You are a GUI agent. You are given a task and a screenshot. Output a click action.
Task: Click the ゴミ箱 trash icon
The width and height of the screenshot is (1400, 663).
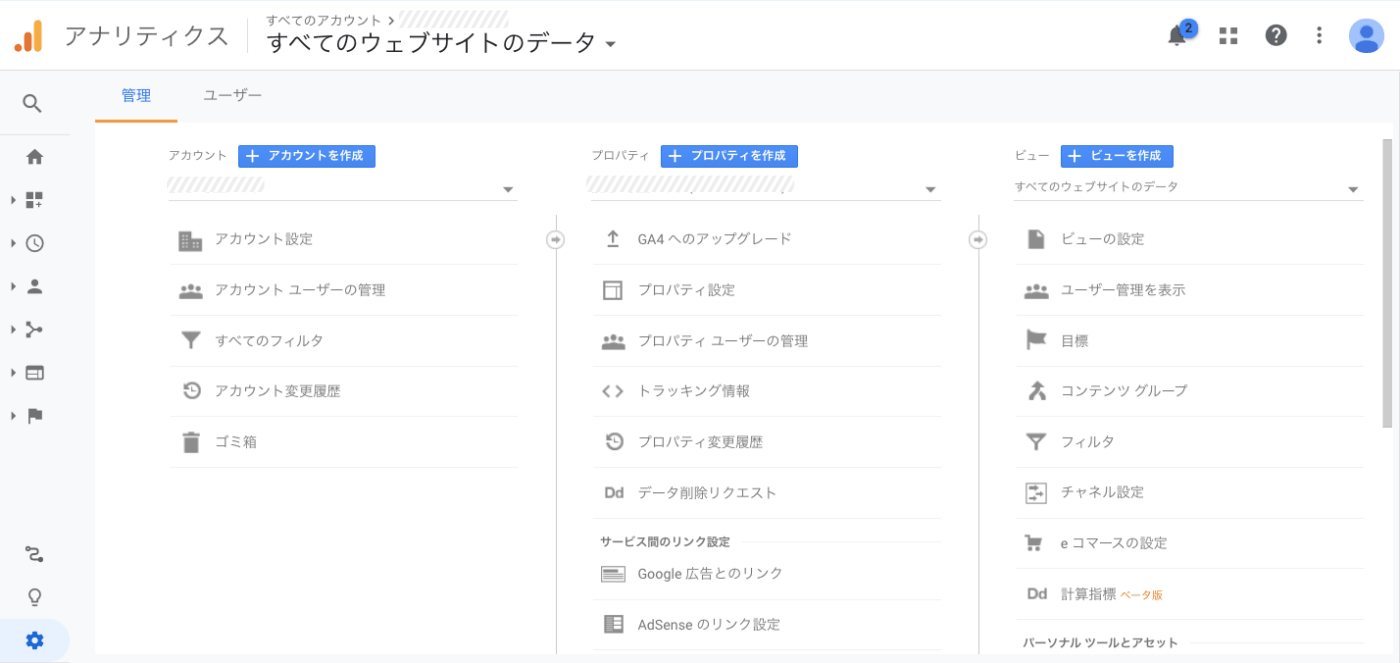point(191,442)
